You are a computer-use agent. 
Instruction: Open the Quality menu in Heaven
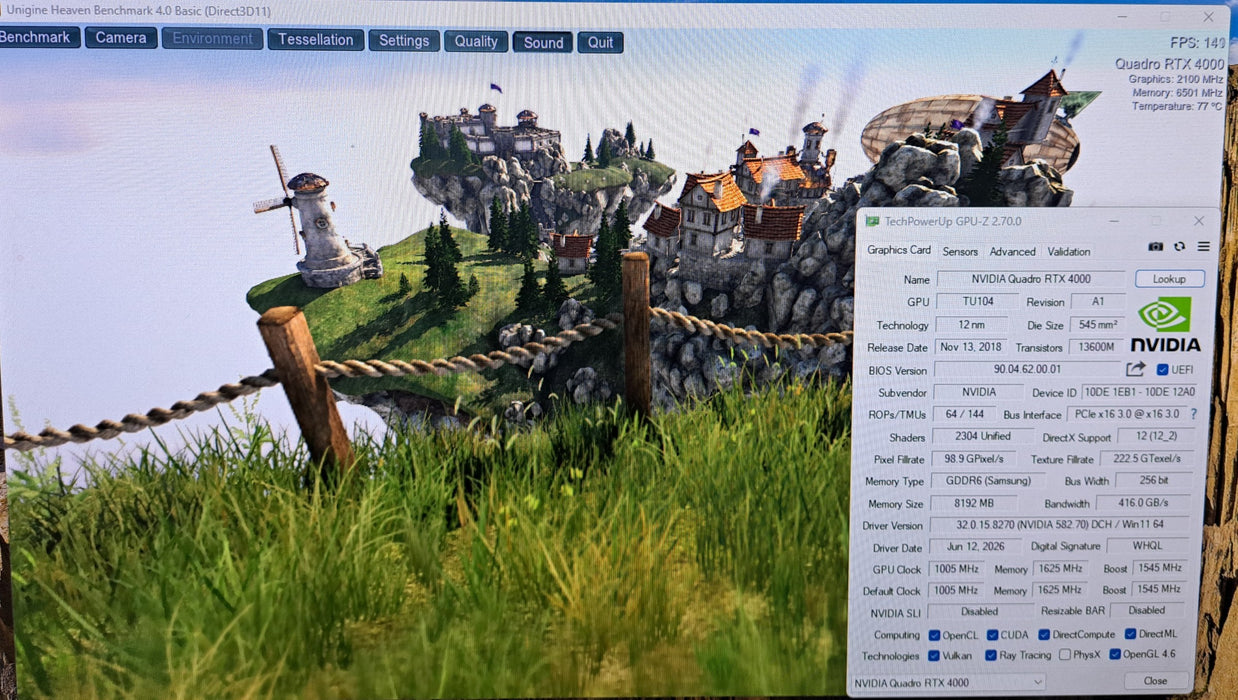click(x=476, y=41)
